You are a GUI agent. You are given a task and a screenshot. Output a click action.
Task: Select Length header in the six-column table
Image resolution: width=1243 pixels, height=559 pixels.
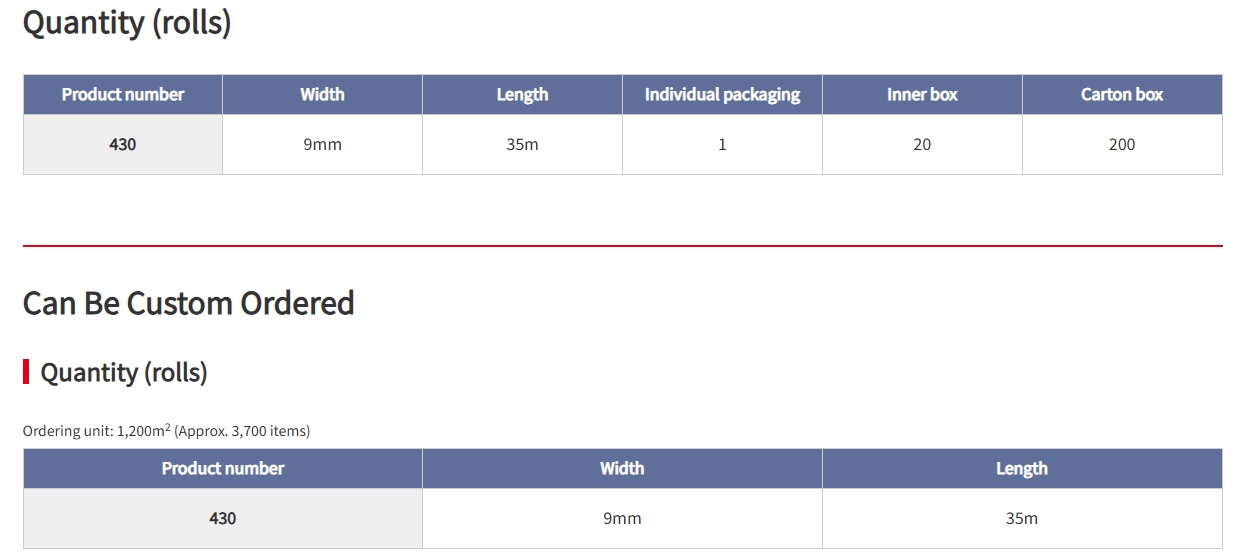coord(522,94)
